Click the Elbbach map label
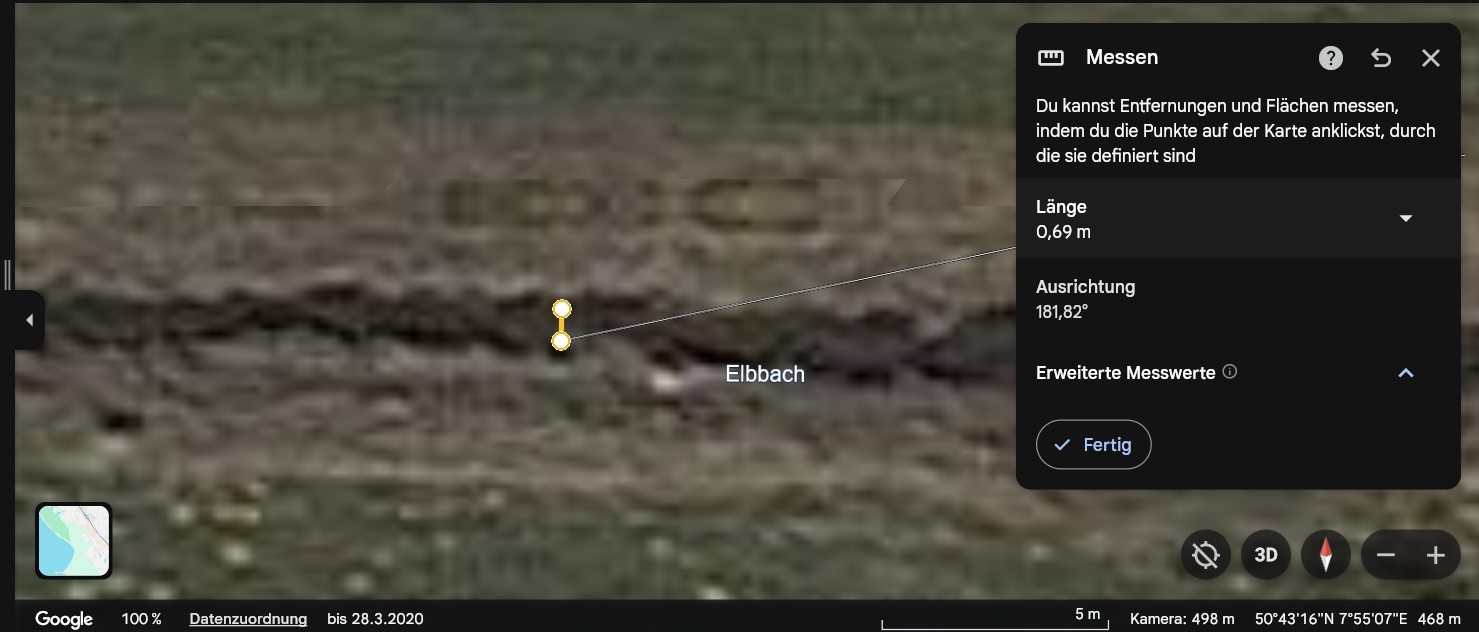Image resolution: width=1479 pixels, height=632 pixels. [x=765, y=374]
